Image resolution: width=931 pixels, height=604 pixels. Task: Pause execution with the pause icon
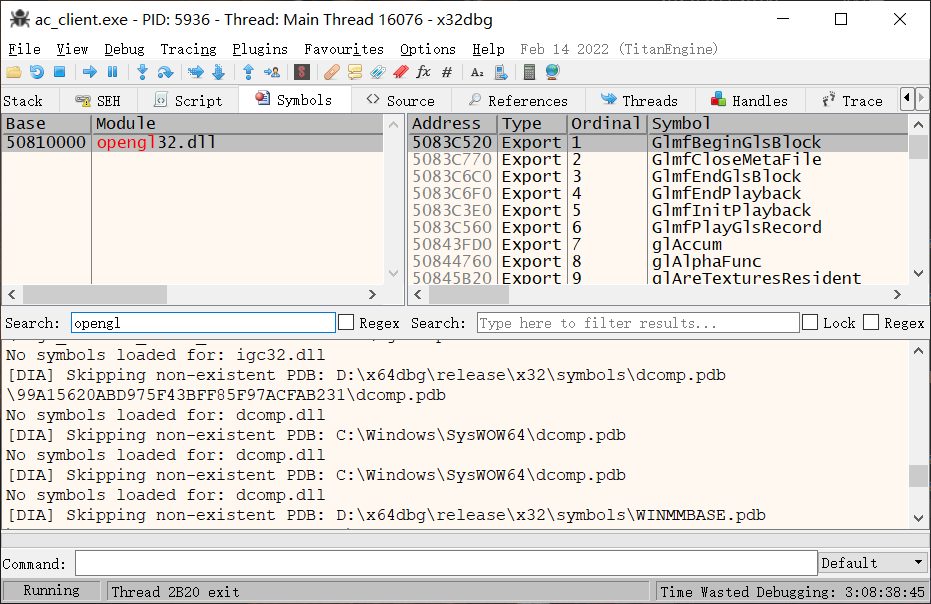point(112,72)
